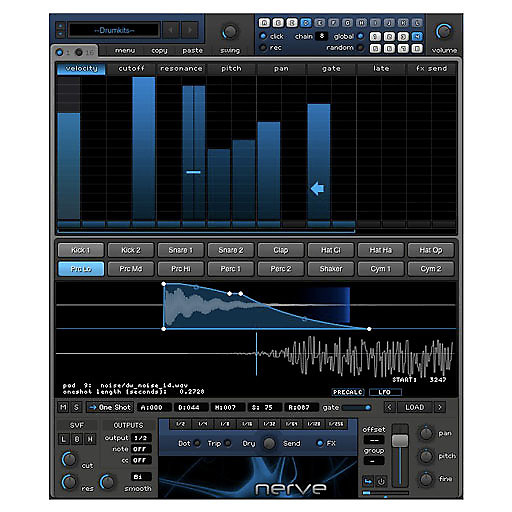512x512 pixels.
Task: Click the 1/16 delay time cell
Action: [247, 424]
